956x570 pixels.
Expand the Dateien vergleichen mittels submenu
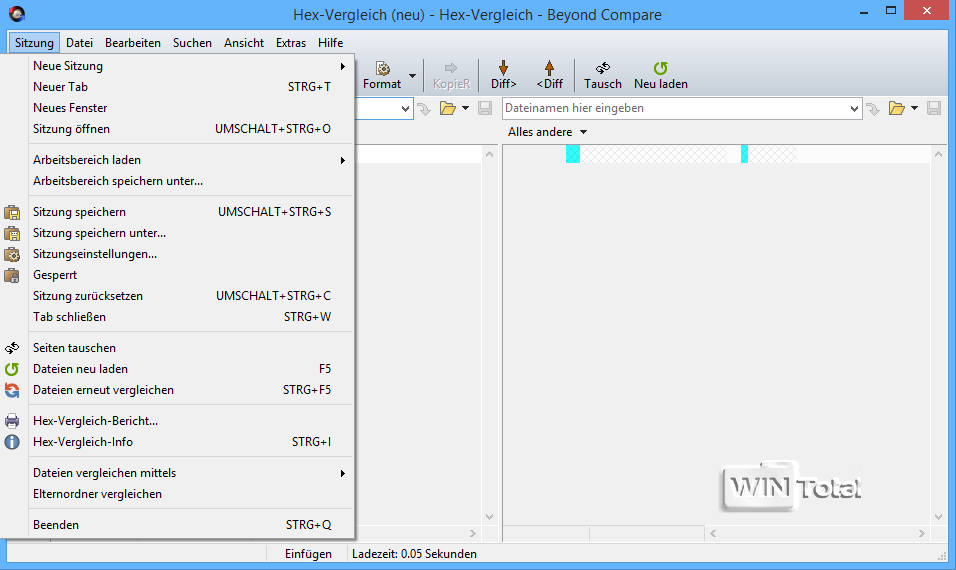pyautogui.click(x=343, y=473)
